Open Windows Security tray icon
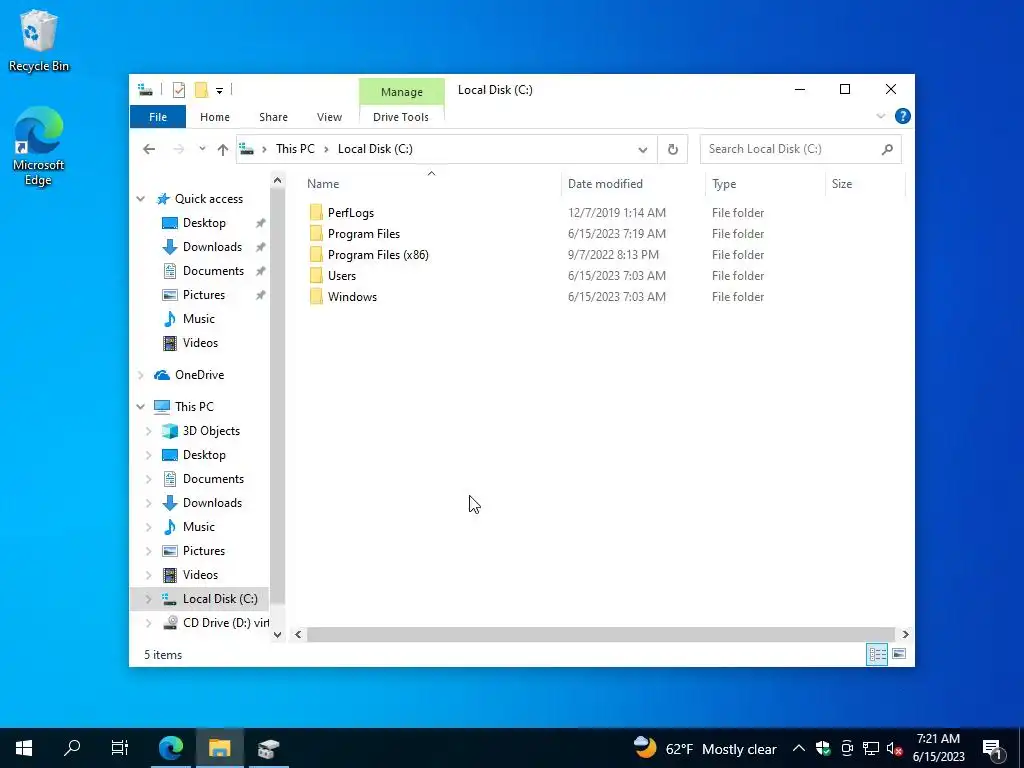This screenshot has width=1024, height=768. click(x=823, y=748)
